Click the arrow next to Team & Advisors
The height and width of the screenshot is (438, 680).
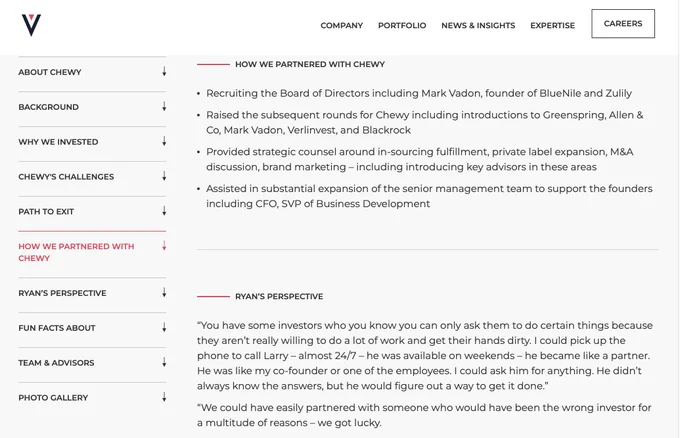coord(164,362)
